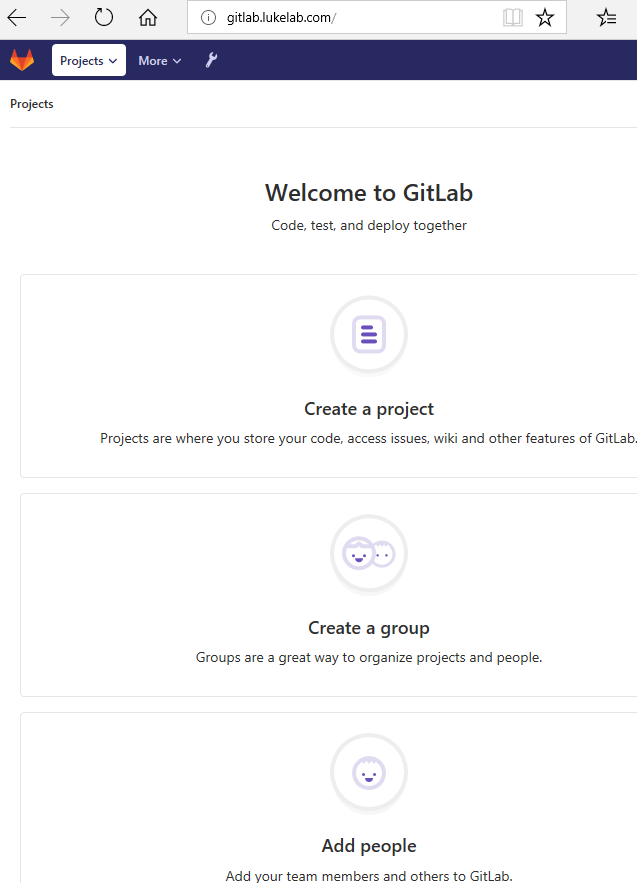
Task: Click the Create a project document icon
Action: 369,335
